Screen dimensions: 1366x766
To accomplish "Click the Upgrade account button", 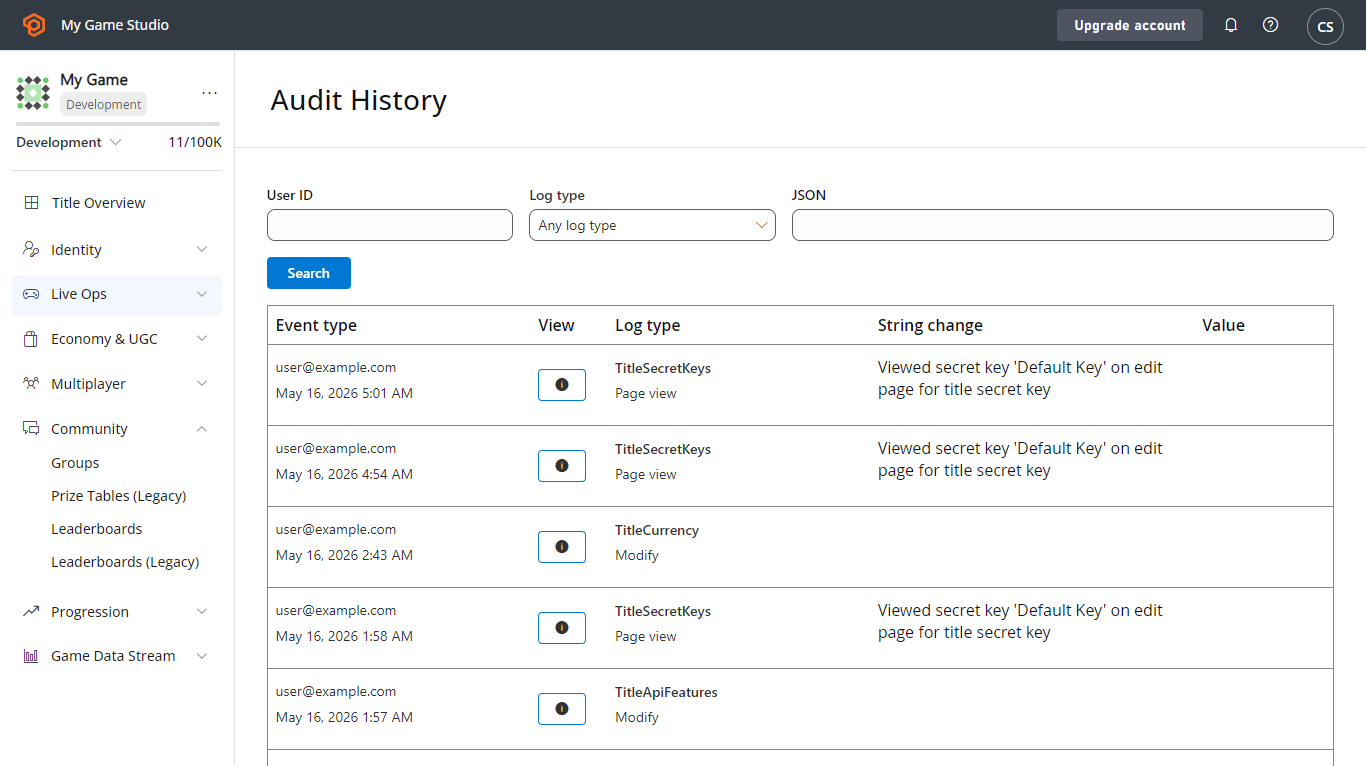I will pos(1130,25).
